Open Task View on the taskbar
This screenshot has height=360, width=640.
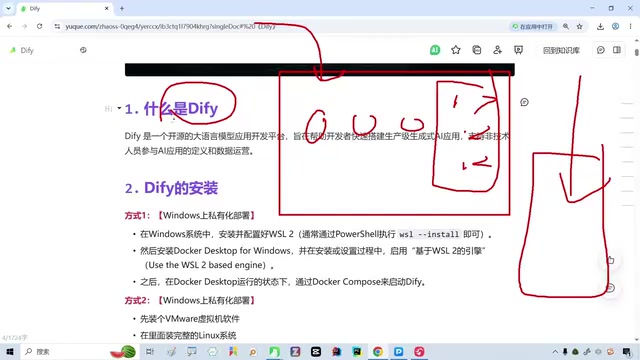(x=150, y=351)
